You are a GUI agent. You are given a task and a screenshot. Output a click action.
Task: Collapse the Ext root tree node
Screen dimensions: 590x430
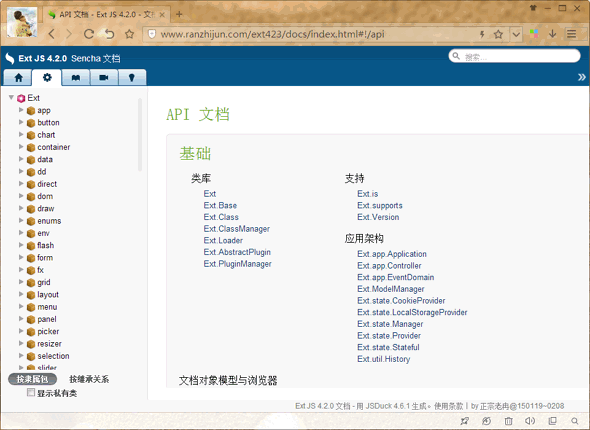point(11,97)
